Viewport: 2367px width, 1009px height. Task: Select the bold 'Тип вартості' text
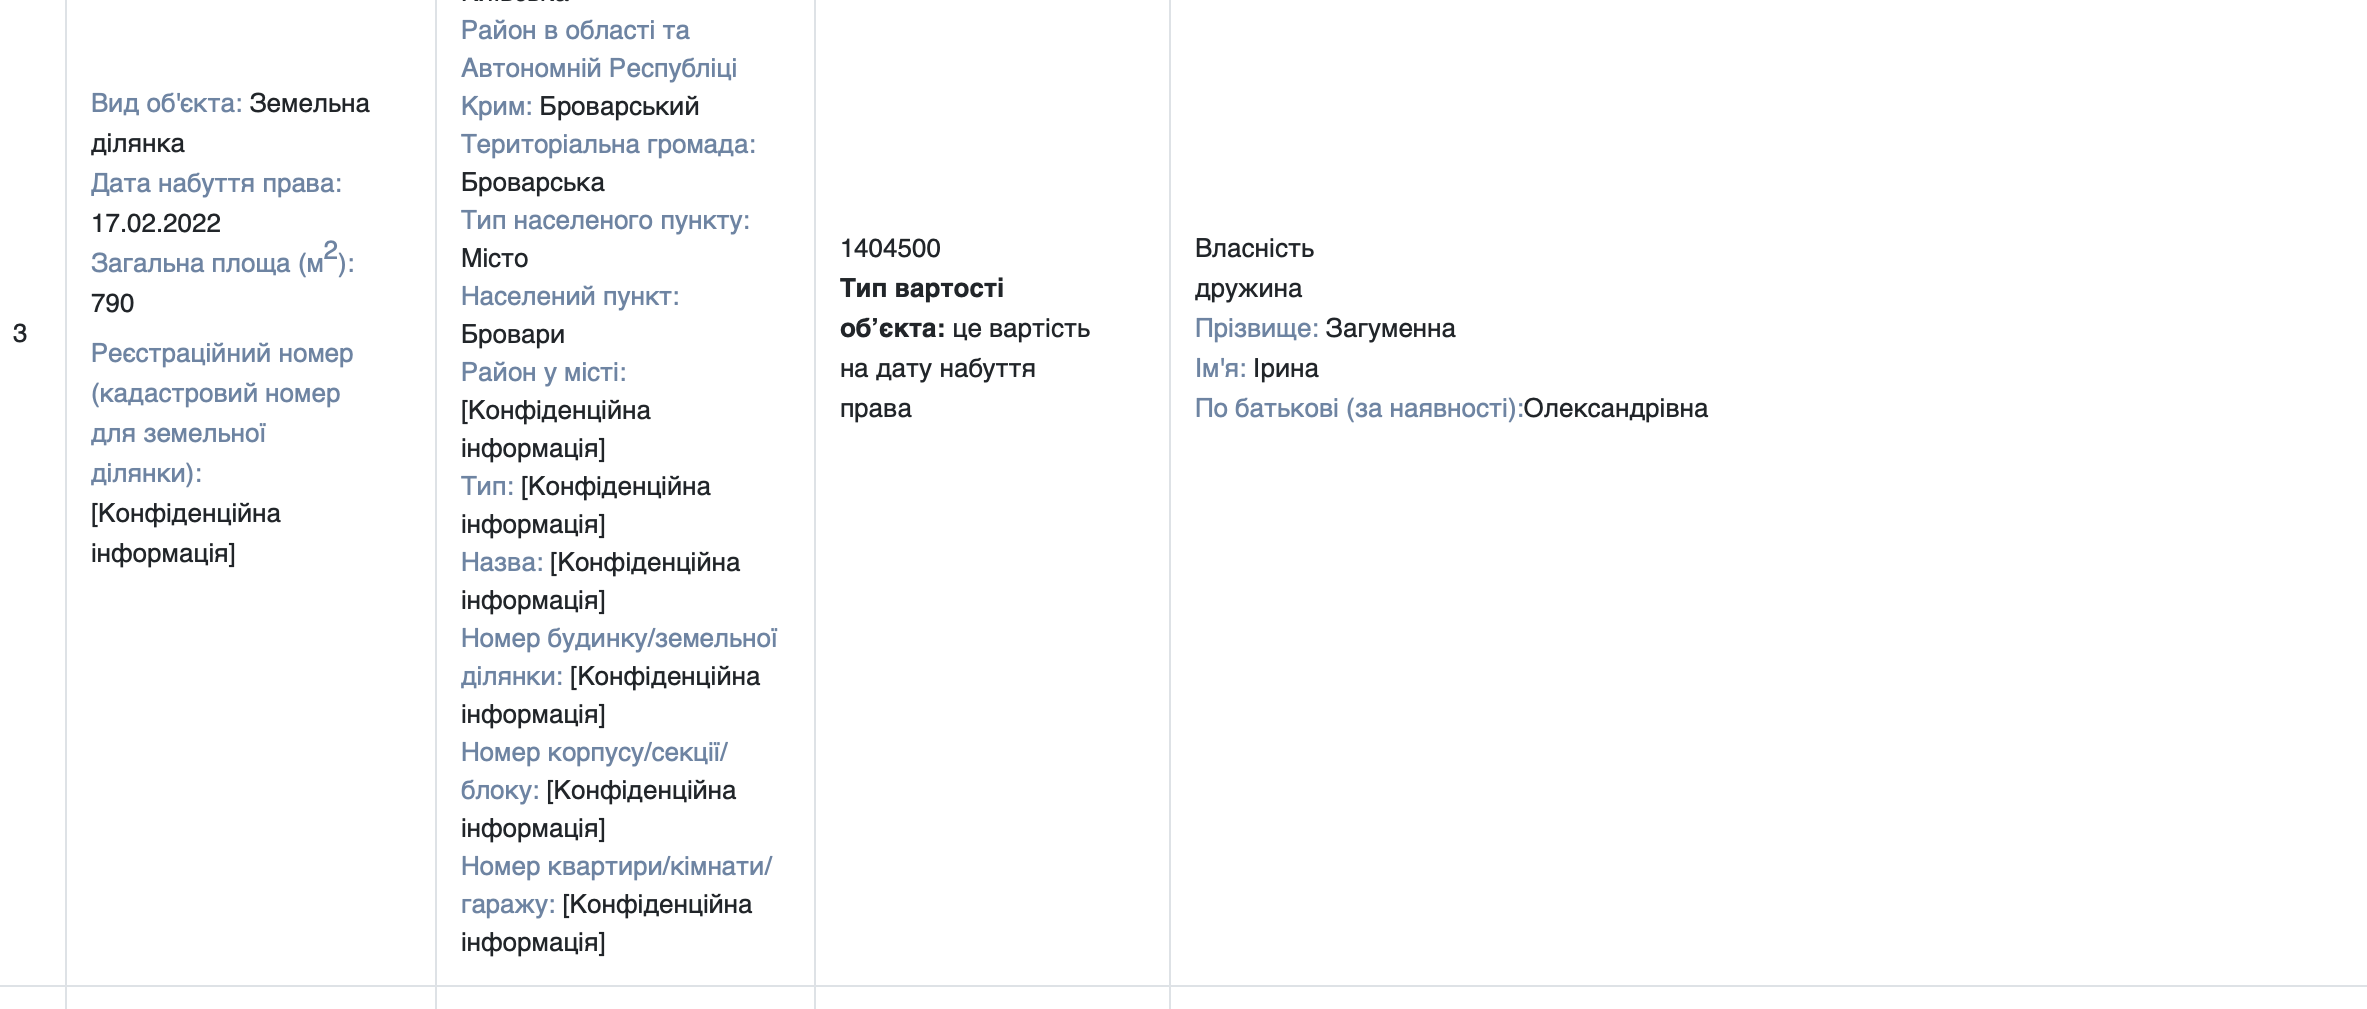[x=921, y=288]
